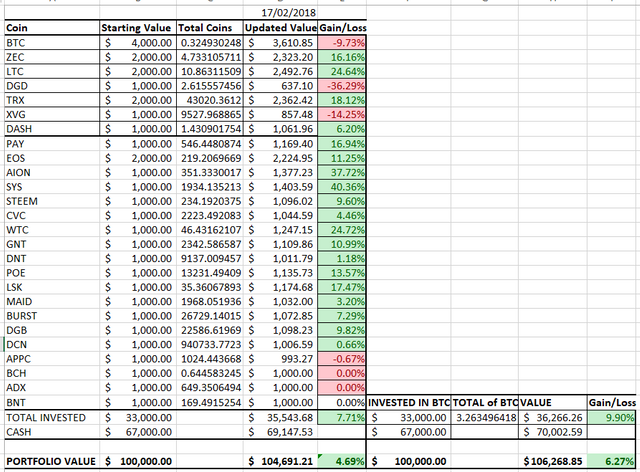Click EOS updated value 2,224.95
Image resolution: width=640 pixels, height=472 pixels.
(280, 158)
